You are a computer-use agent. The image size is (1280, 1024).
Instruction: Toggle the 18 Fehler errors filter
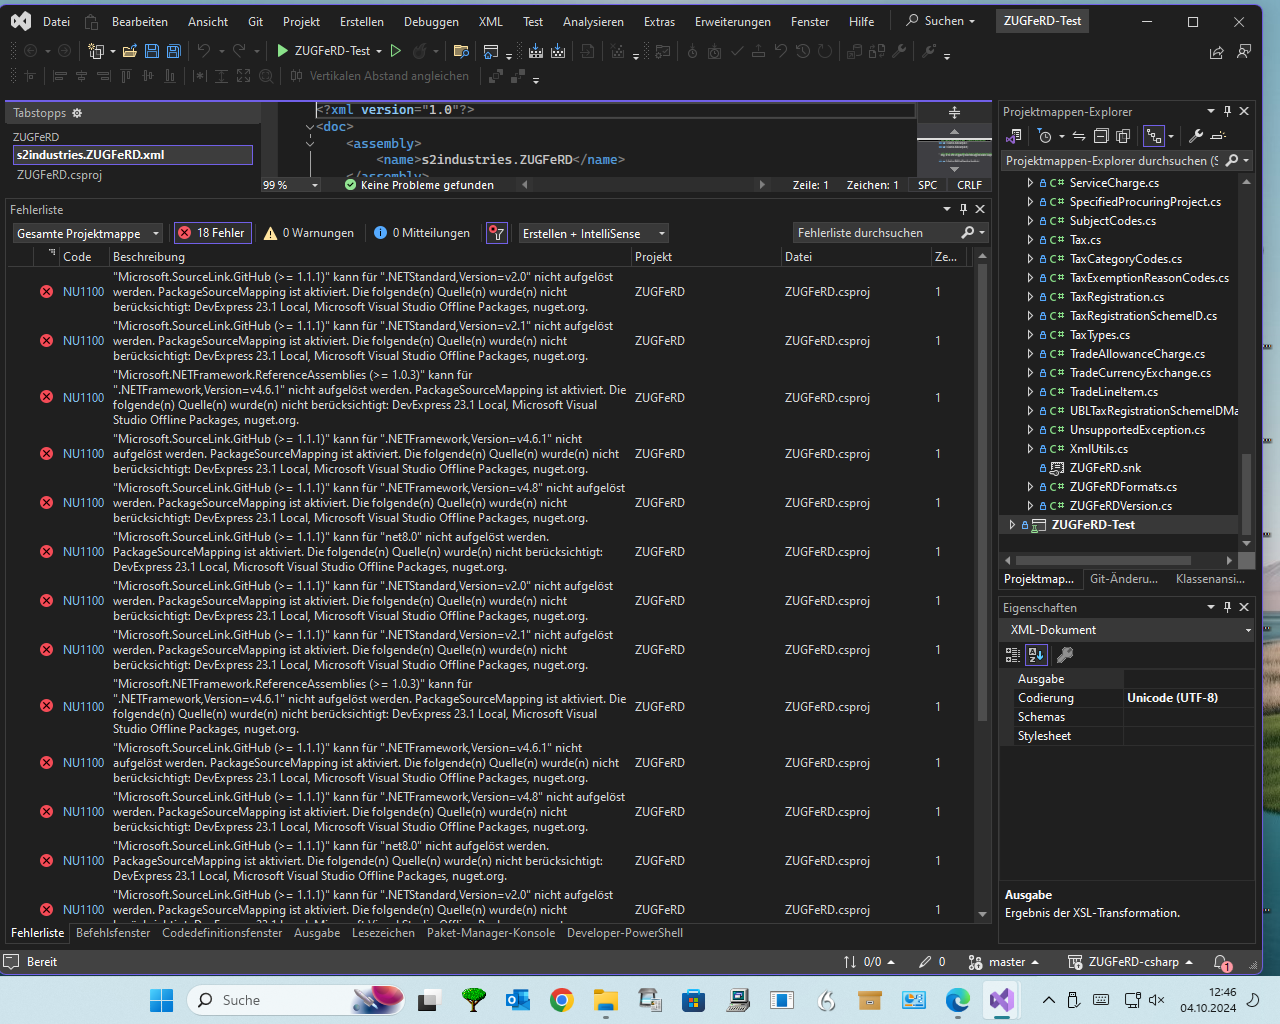212,233
